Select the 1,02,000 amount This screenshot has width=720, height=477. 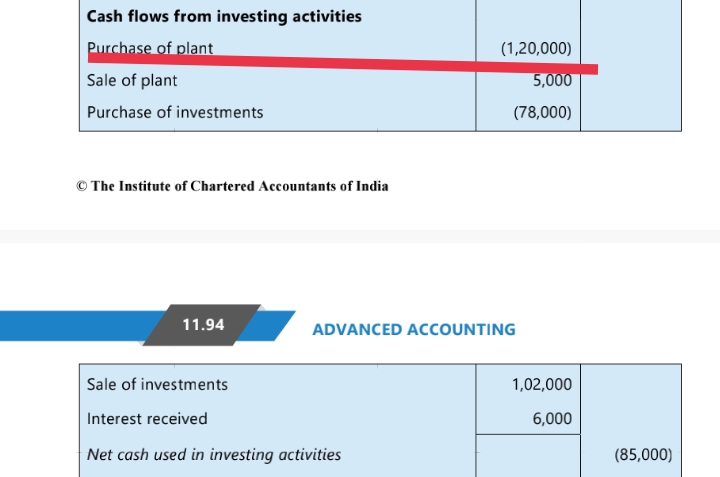tap(541, 384)
